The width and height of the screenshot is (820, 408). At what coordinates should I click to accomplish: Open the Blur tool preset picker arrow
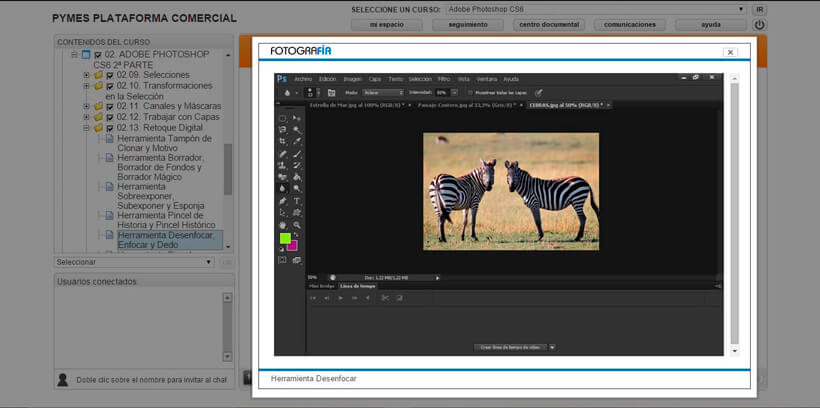point(297,93)
